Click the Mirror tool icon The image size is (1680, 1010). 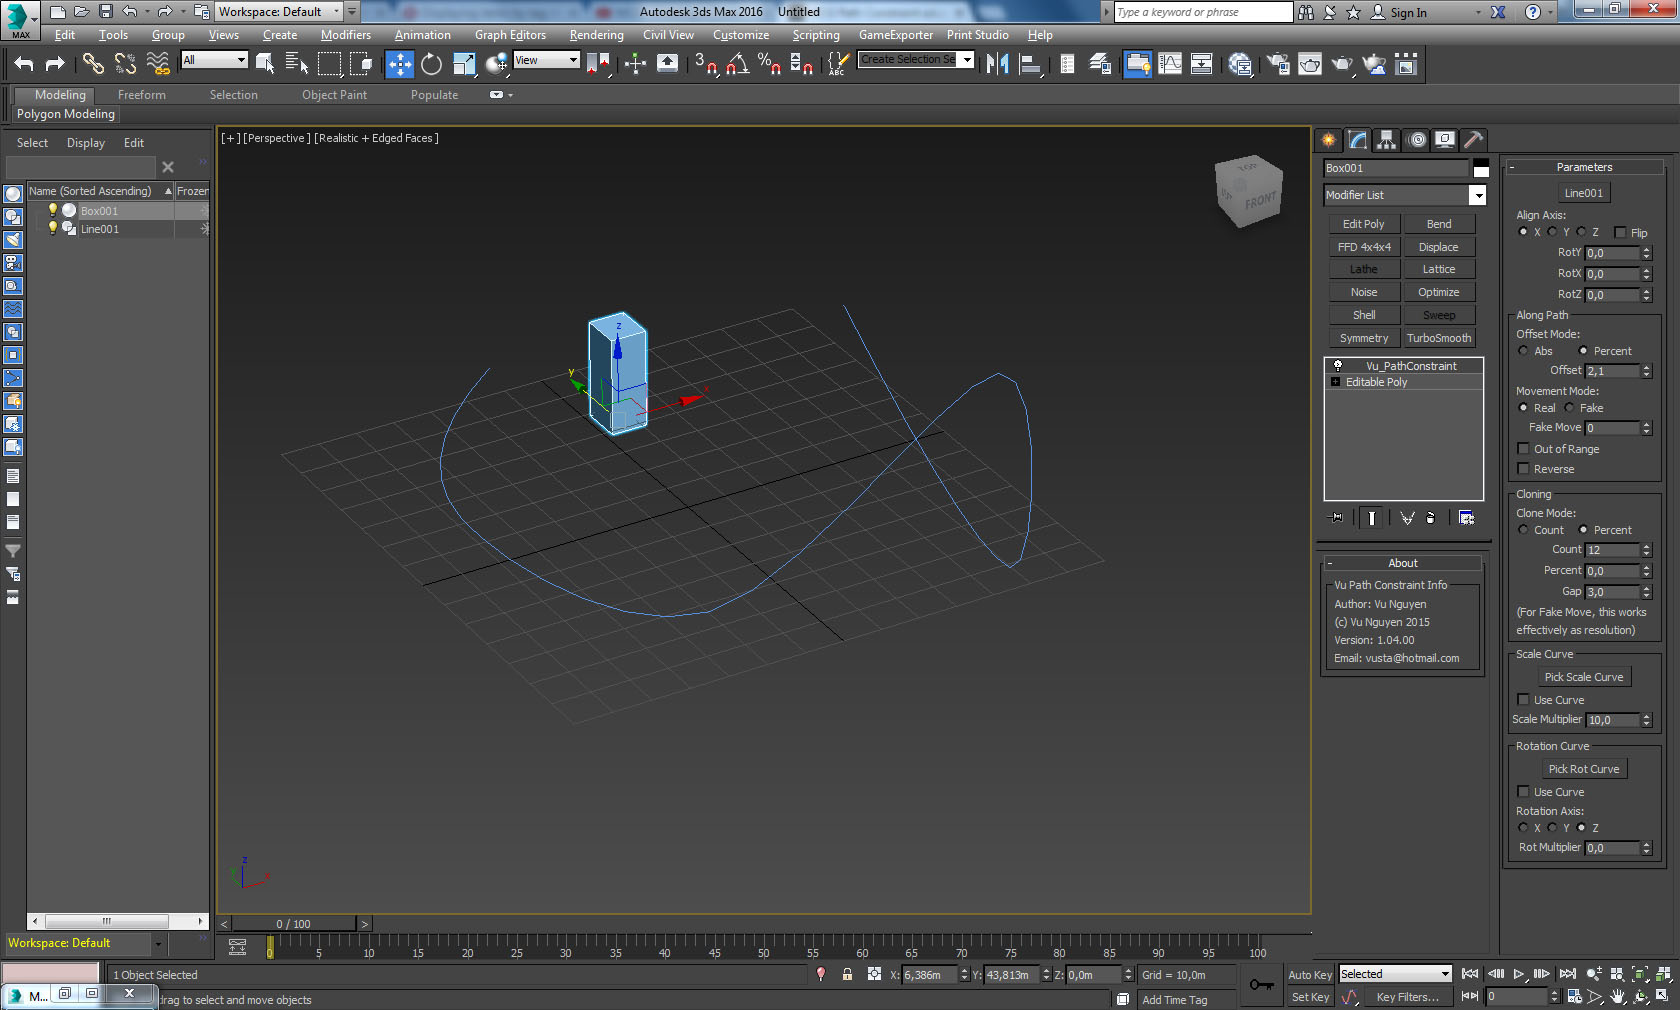tap(997, 64)
